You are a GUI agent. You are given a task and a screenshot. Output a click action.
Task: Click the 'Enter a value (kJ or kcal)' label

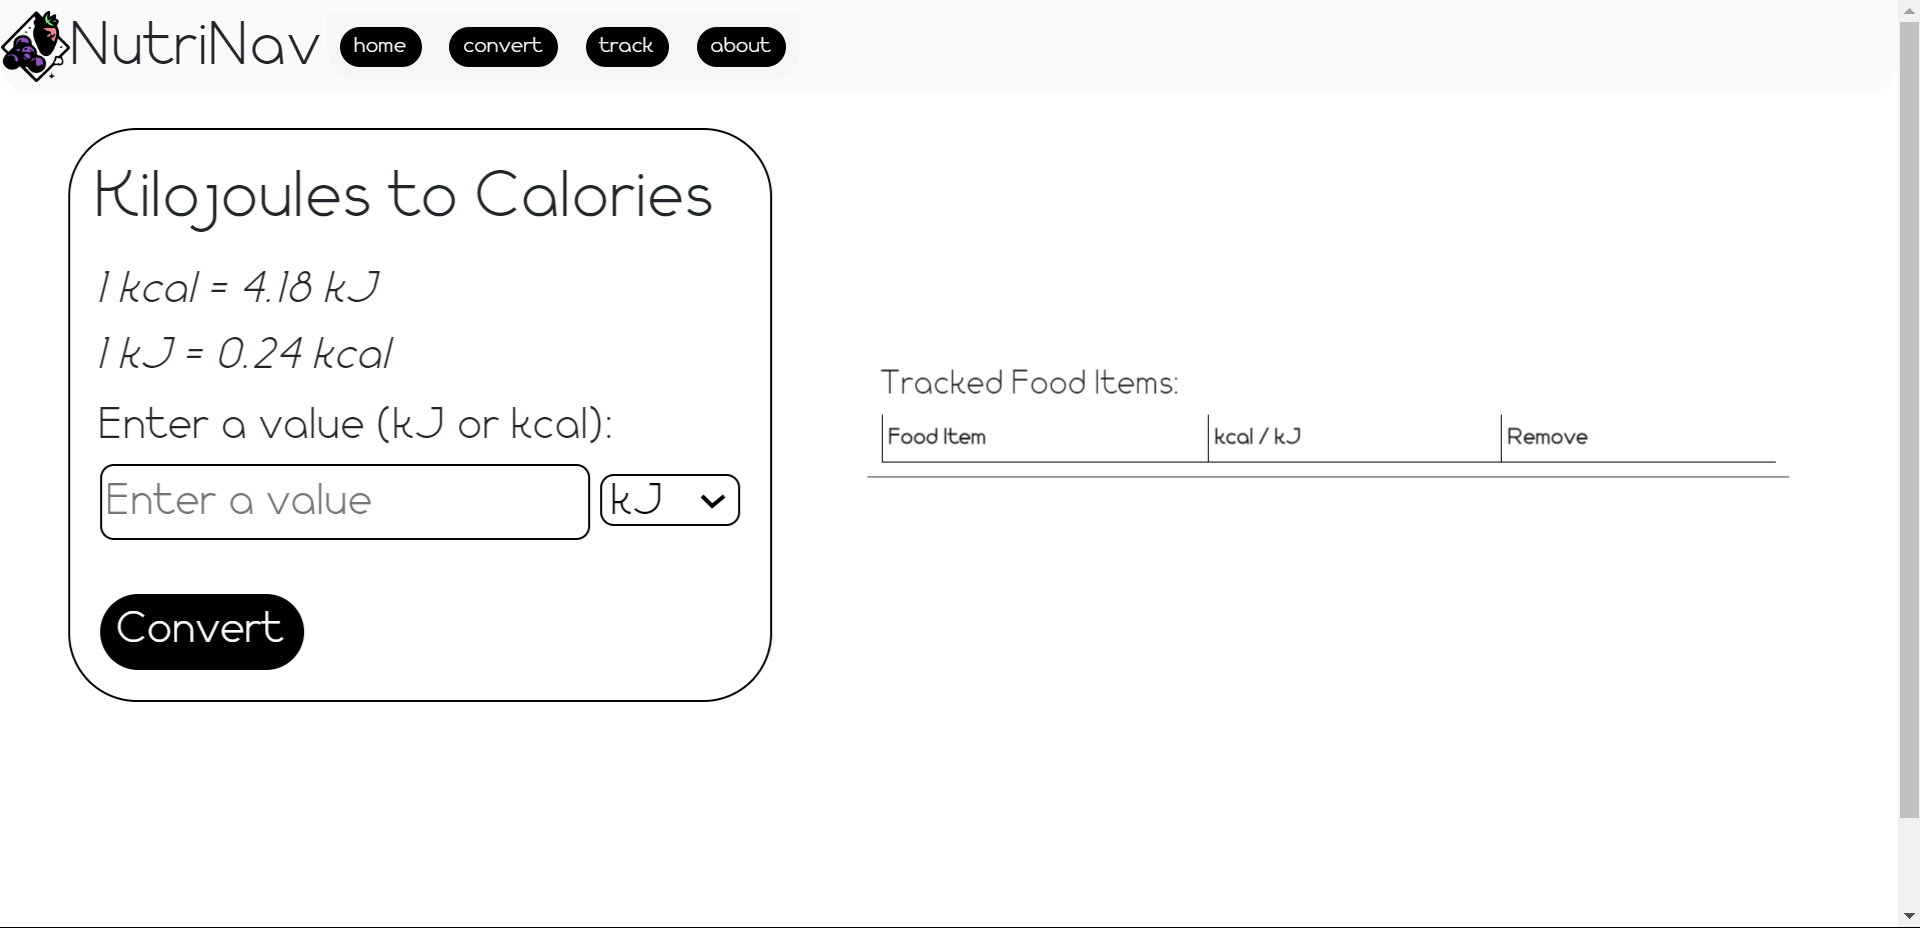tap(355, 424)
